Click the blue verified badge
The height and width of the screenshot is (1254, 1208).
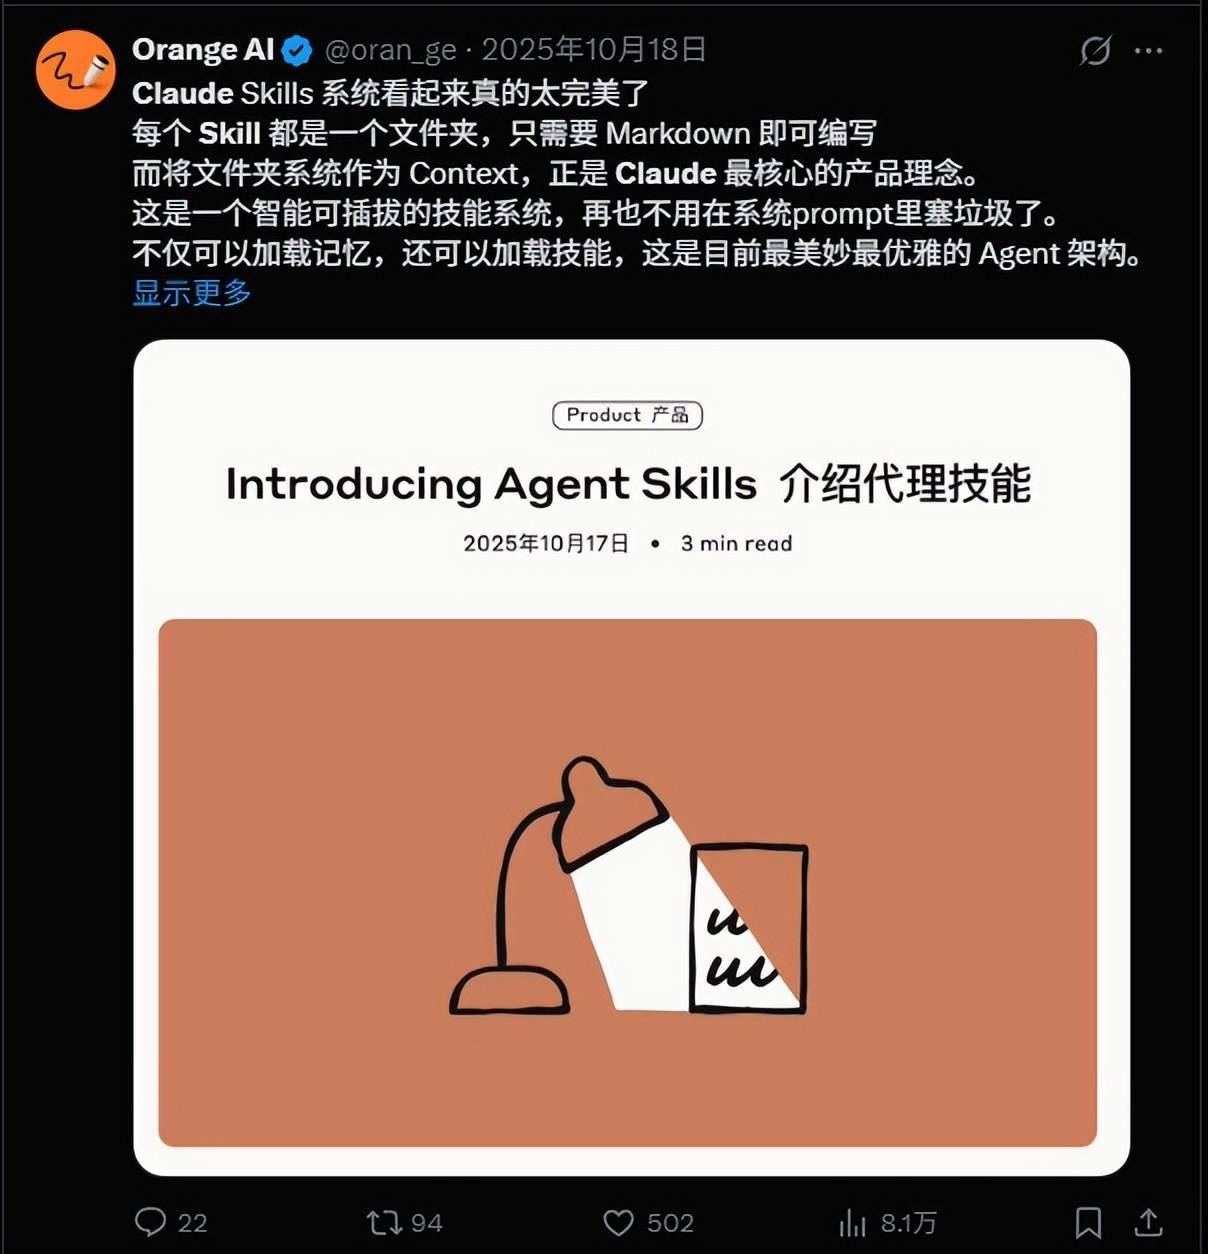point(296,50)
